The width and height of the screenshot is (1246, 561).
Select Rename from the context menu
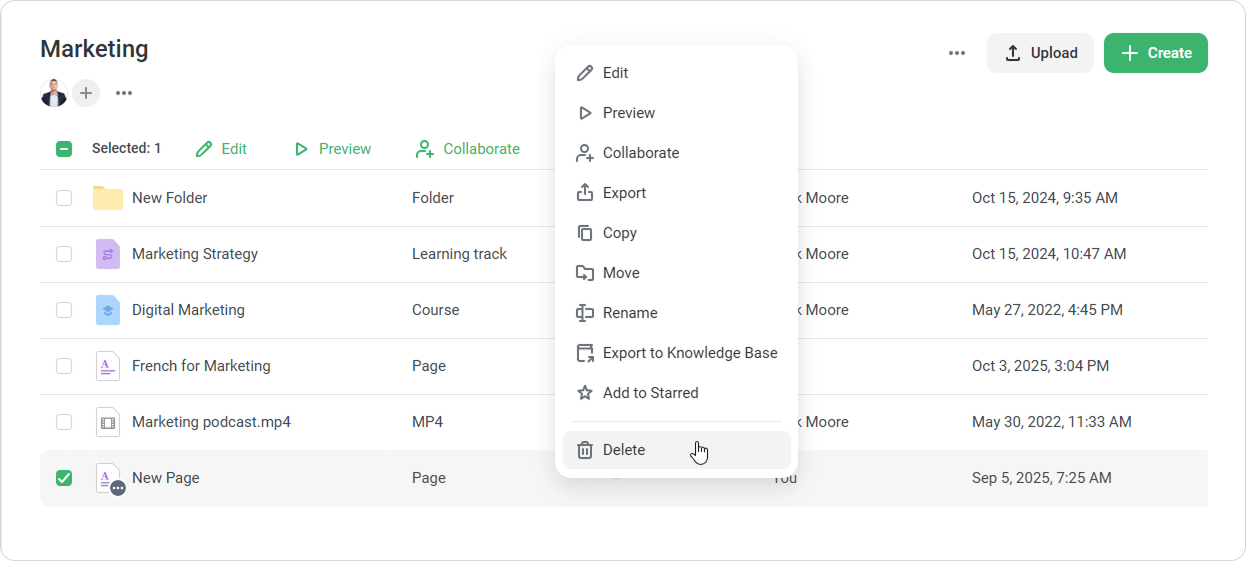tap(629, 313)
